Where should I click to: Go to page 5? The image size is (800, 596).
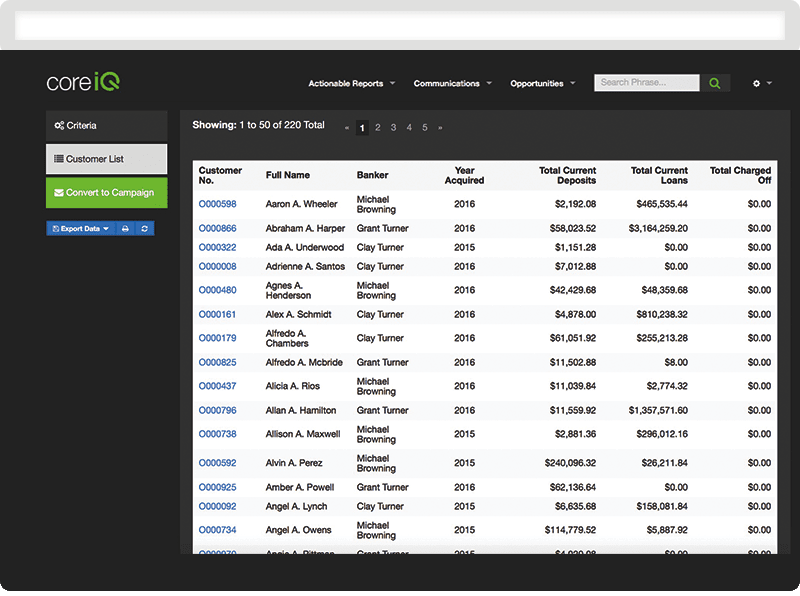pos(424,128)
